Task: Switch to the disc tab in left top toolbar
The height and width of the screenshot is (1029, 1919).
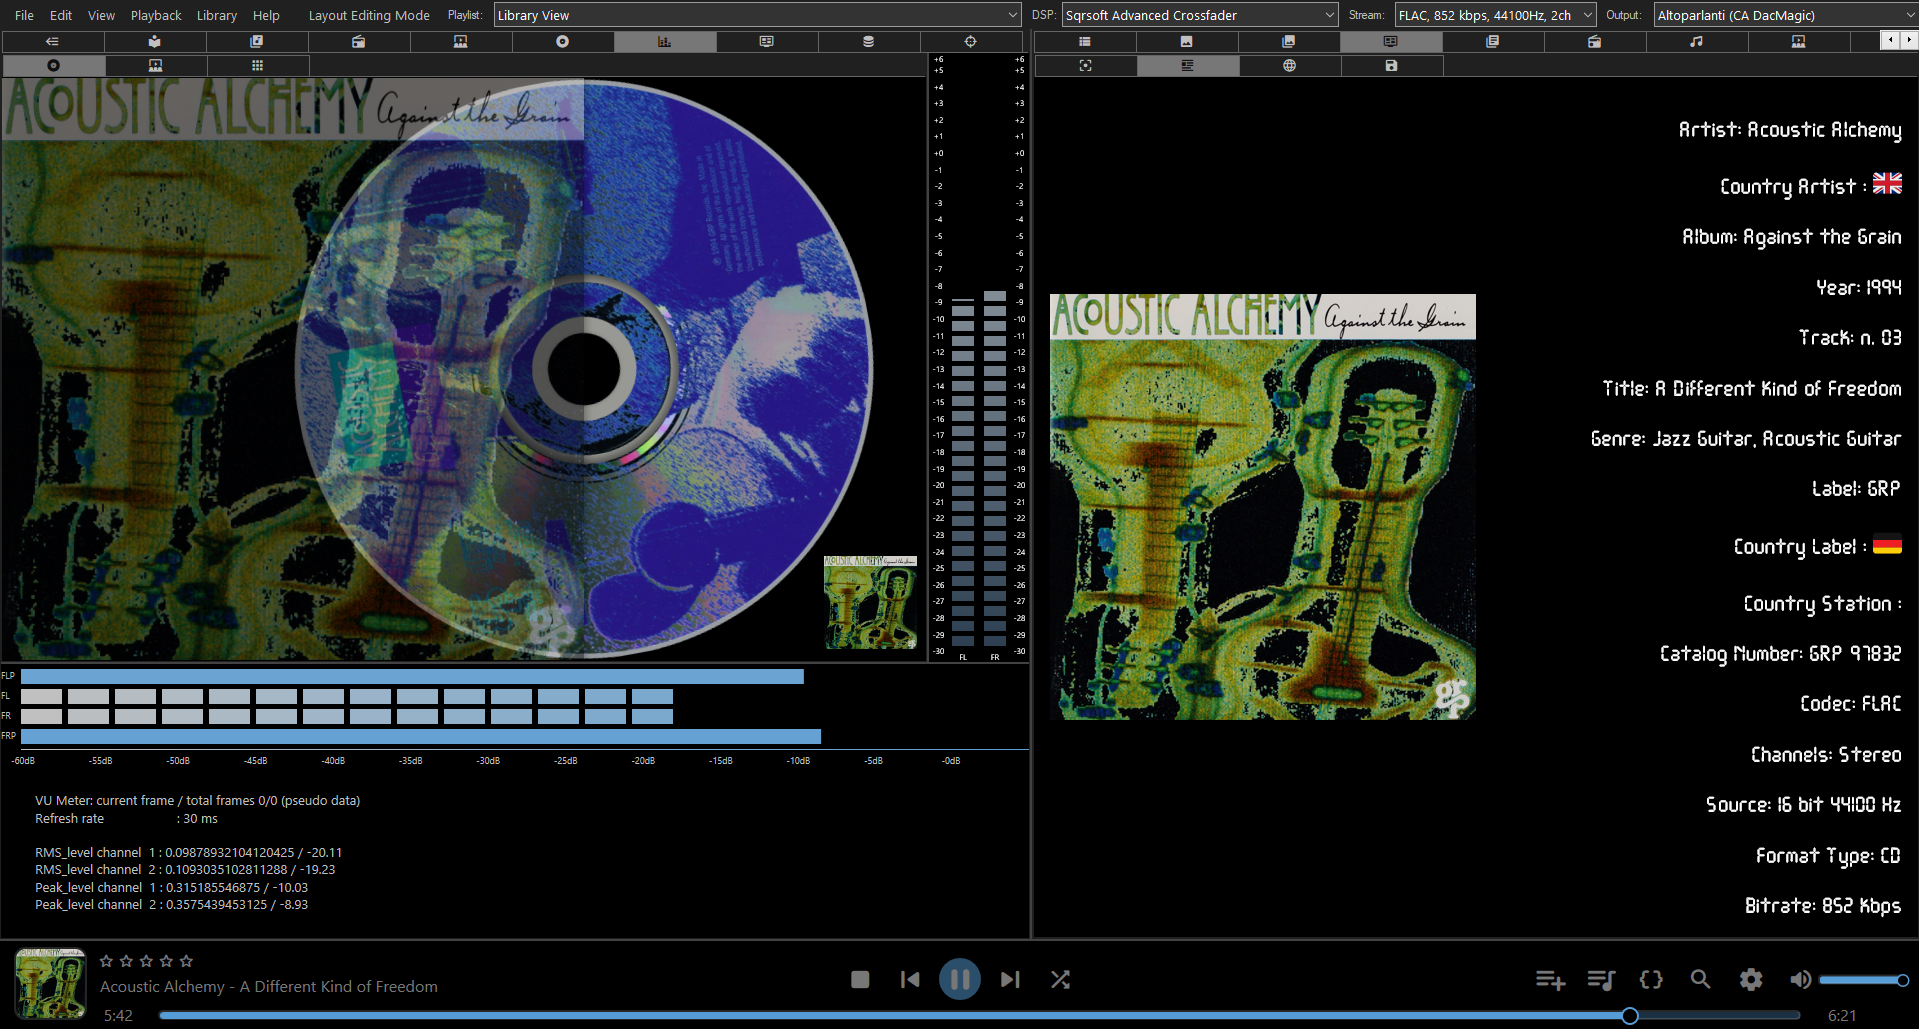Action: 563,42
